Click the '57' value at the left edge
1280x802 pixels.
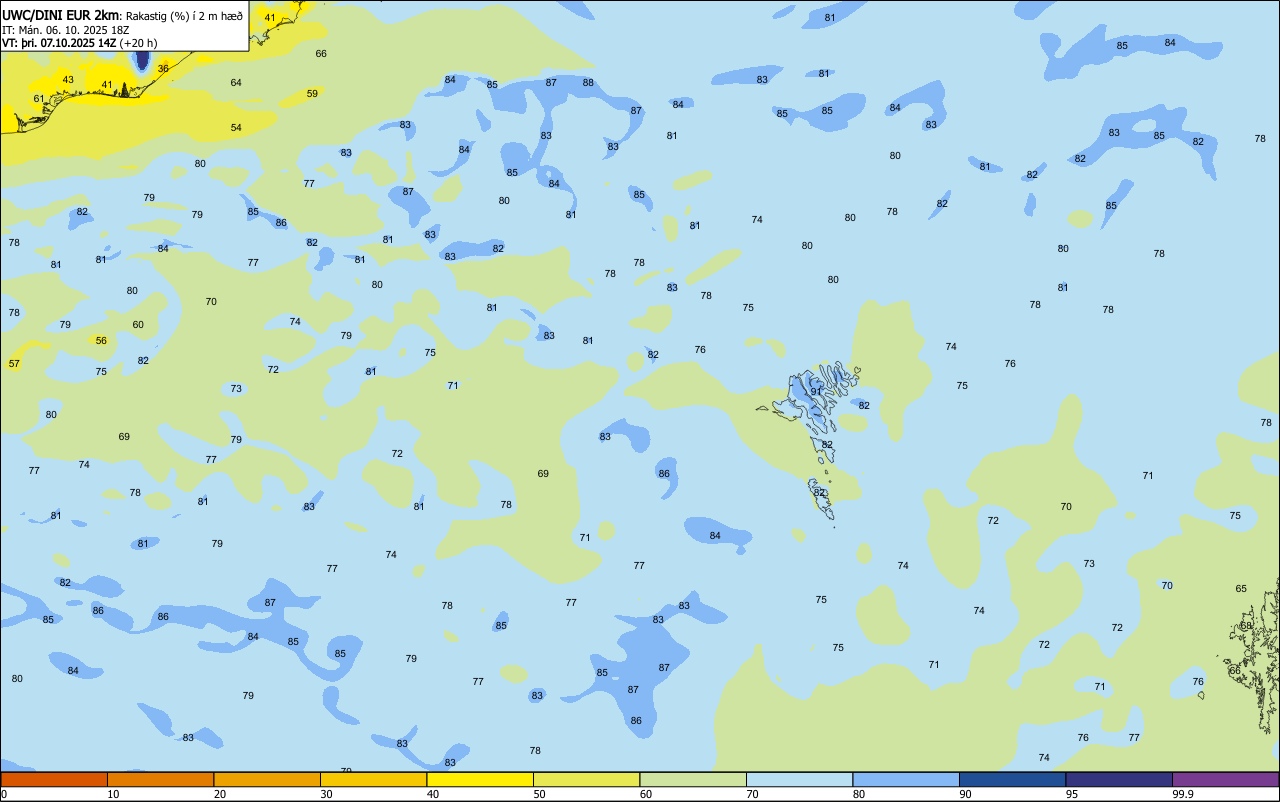tap(14, 364)
